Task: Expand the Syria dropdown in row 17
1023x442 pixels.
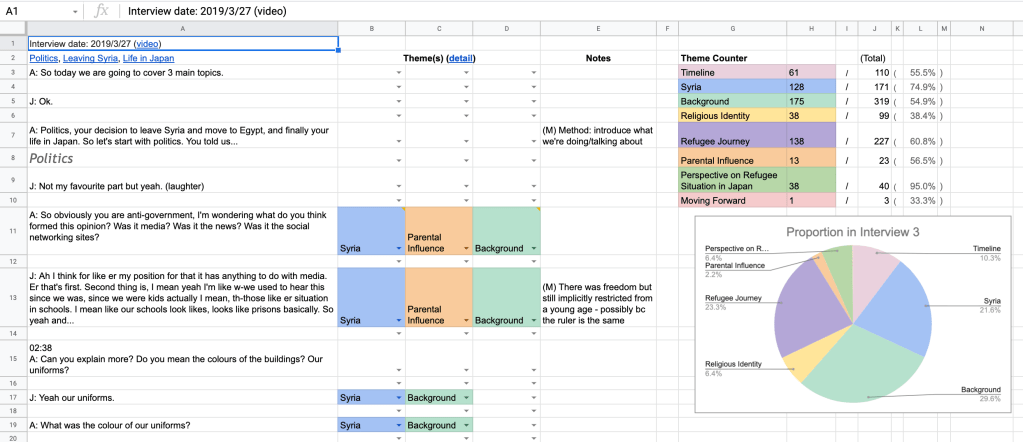Action: click(399, 397)
